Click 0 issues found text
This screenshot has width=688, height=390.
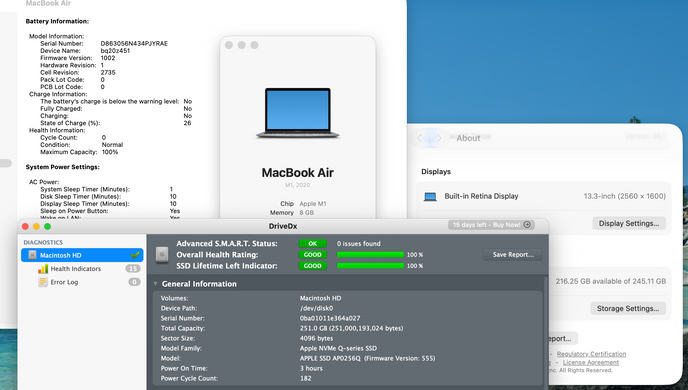[358, 243]
